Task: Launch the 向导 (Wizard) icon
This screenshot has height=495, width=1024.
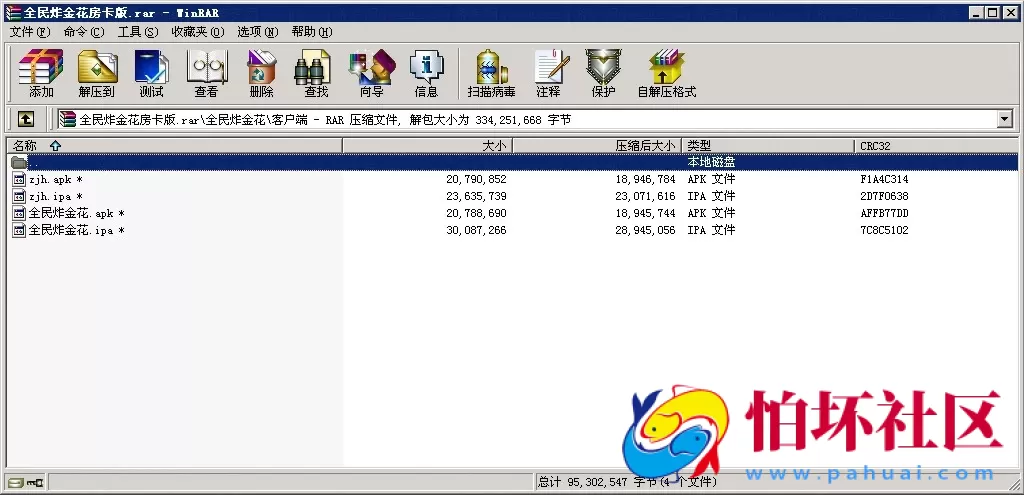Action: click(371, 73)
